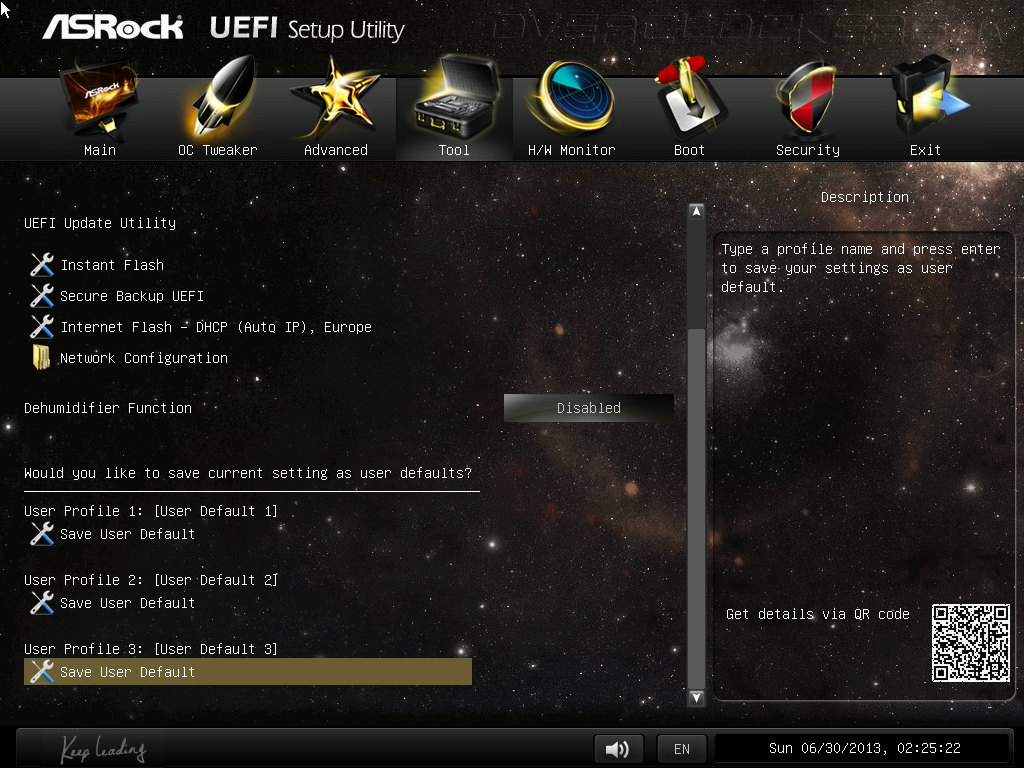The width and height of the screenshot is (1024, 768).
Task: Click the folder icon beside Network Configuration
Action: (x=41, y=357)
